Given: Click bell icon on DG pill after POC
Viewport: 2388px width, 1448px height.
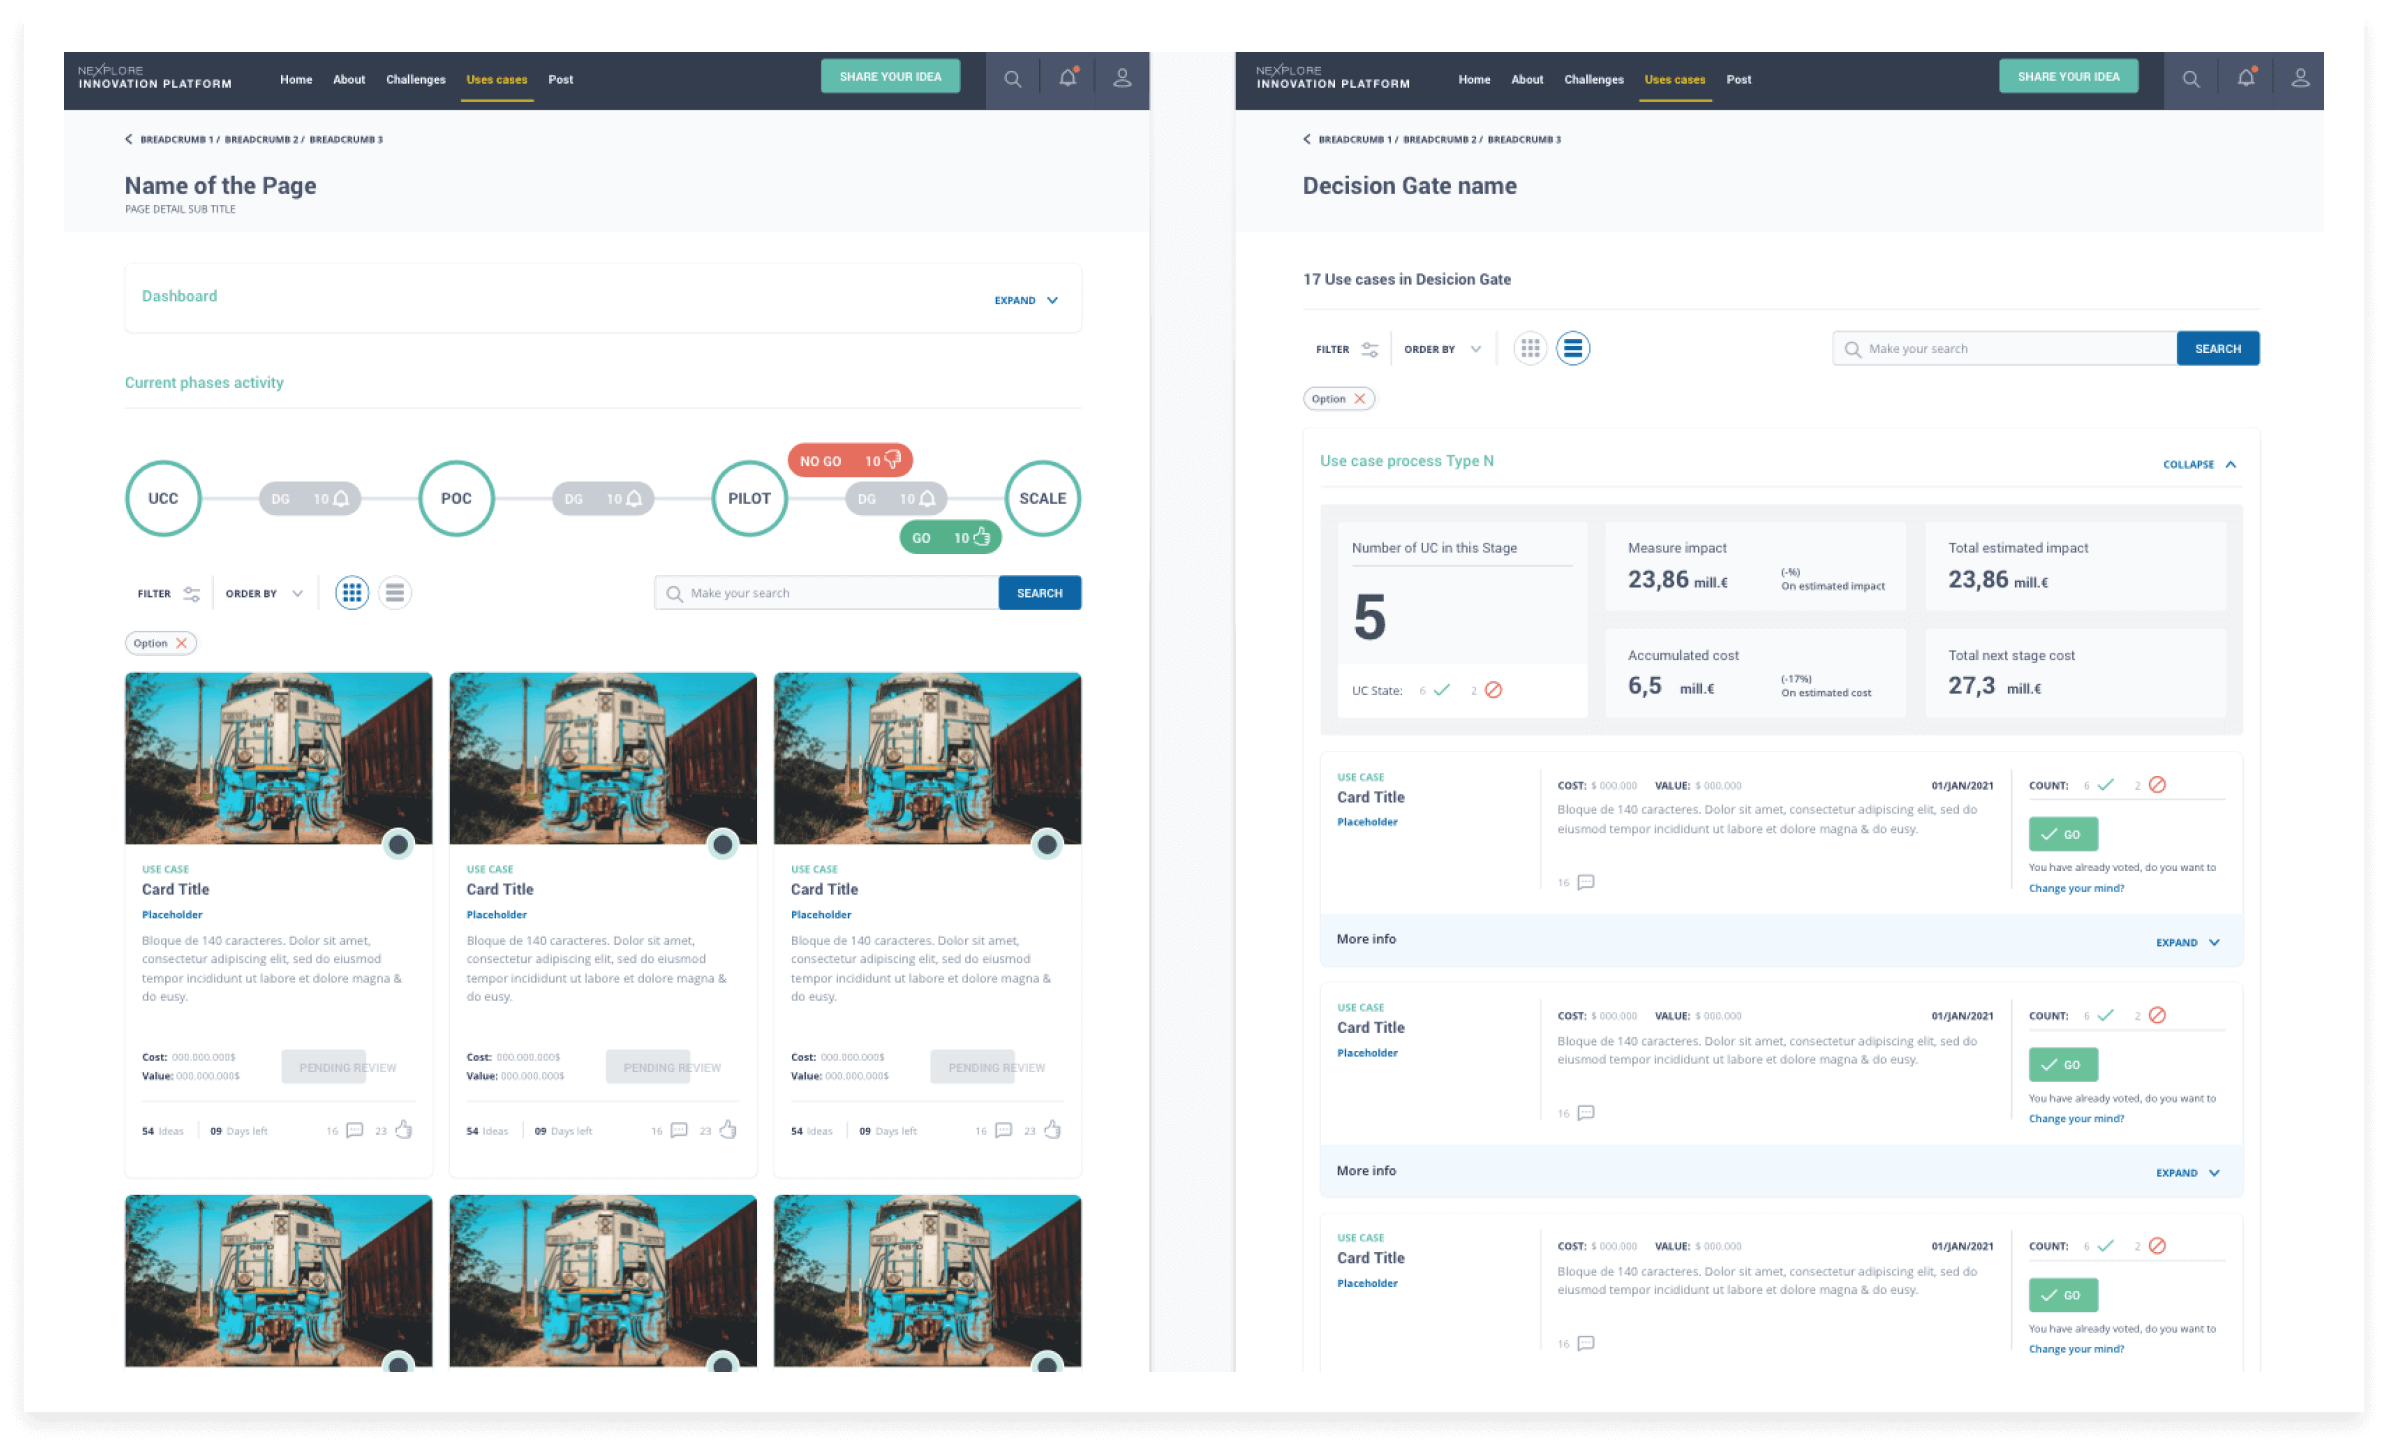Looking at the screenshot, I should [634, 498].
